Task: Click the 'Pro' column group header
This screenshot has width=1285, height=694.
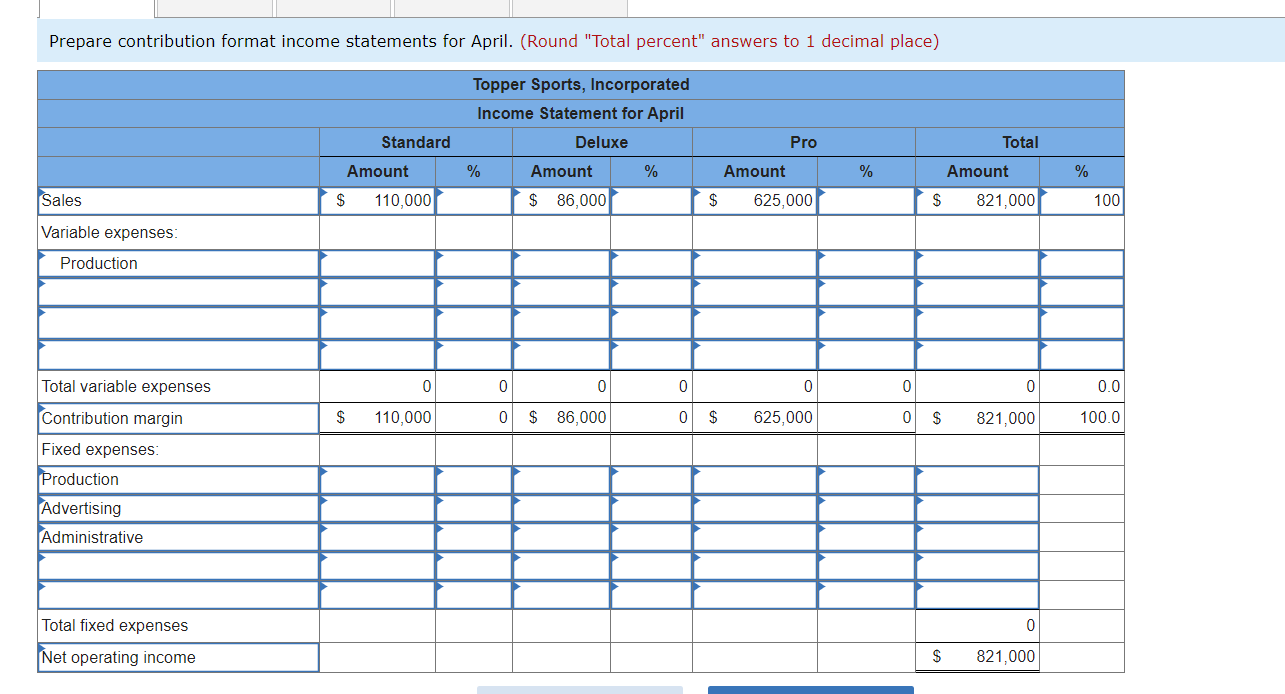Action: click(804, 142)
